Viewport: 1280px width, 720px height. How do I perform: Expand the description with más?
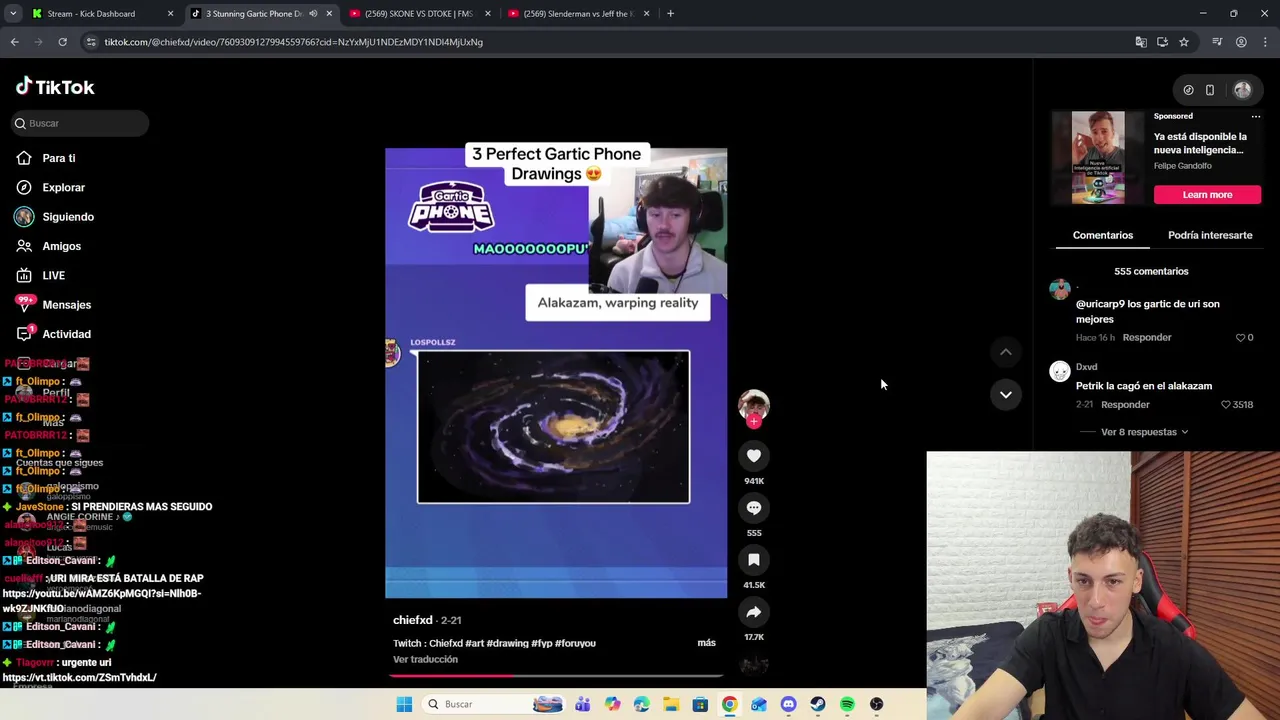[x=706, y=643]
